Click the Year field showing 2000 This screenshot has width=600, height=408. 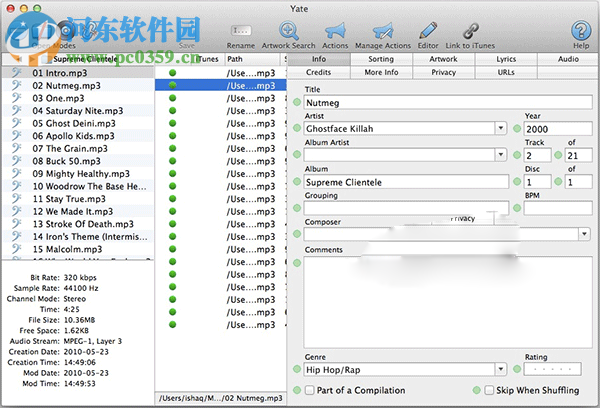(x=558, y=129)
